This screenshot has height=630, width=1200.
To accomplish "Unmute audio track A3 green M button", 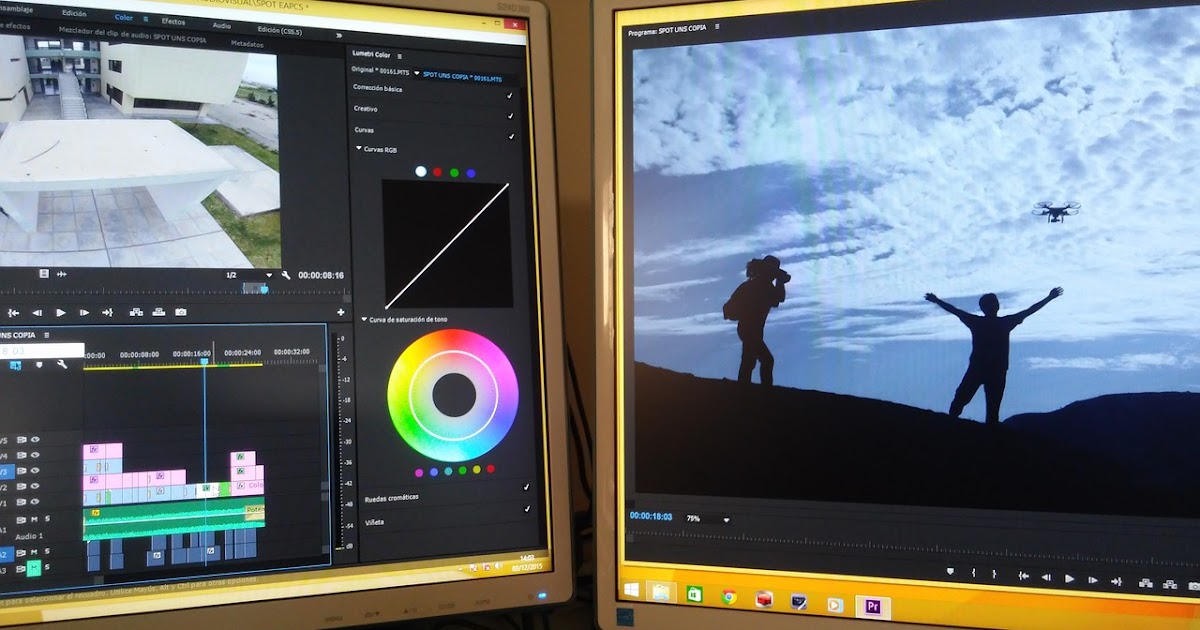I will (34, 567).
